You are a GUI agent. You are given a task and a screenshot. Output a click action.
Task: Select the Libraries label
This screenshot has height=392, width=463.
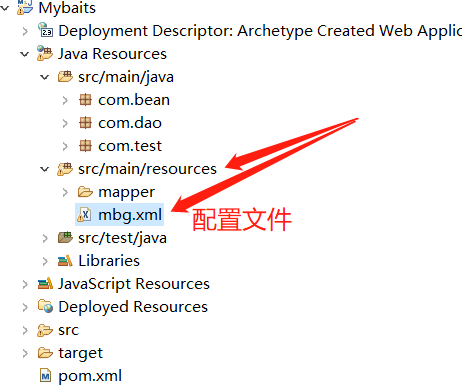click(x=109, y=261)
